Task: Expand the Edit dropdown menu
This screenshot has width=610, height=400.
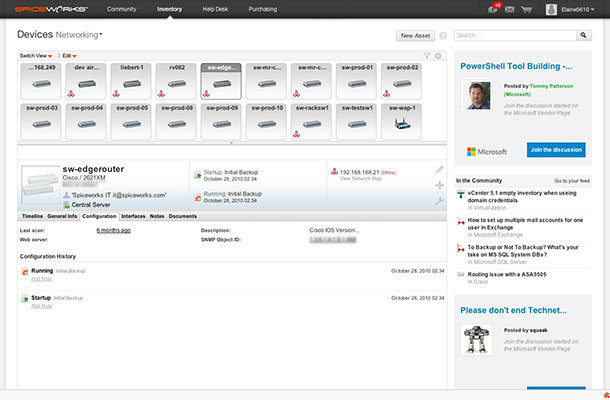Action: [69, 56]
